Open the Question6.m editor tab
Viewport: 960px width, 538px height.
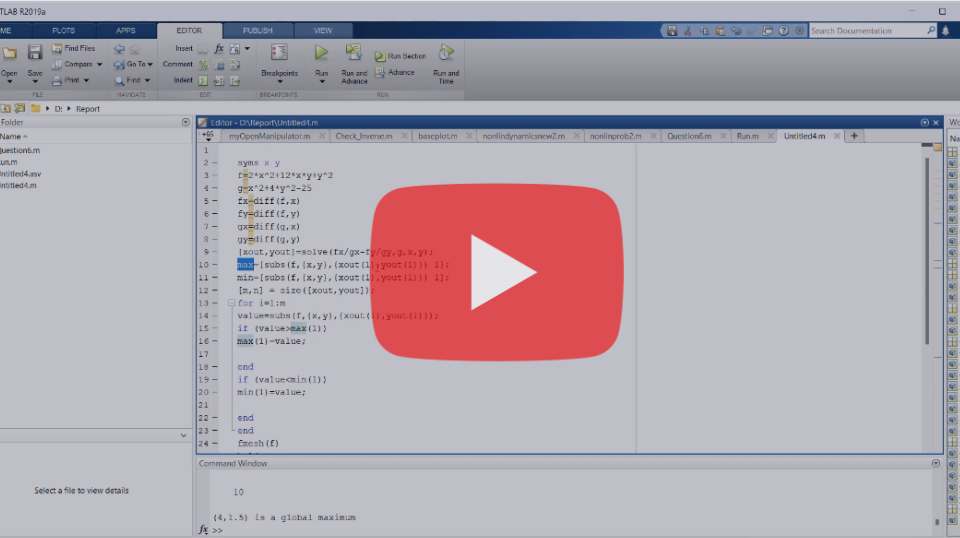coord(689,136)
